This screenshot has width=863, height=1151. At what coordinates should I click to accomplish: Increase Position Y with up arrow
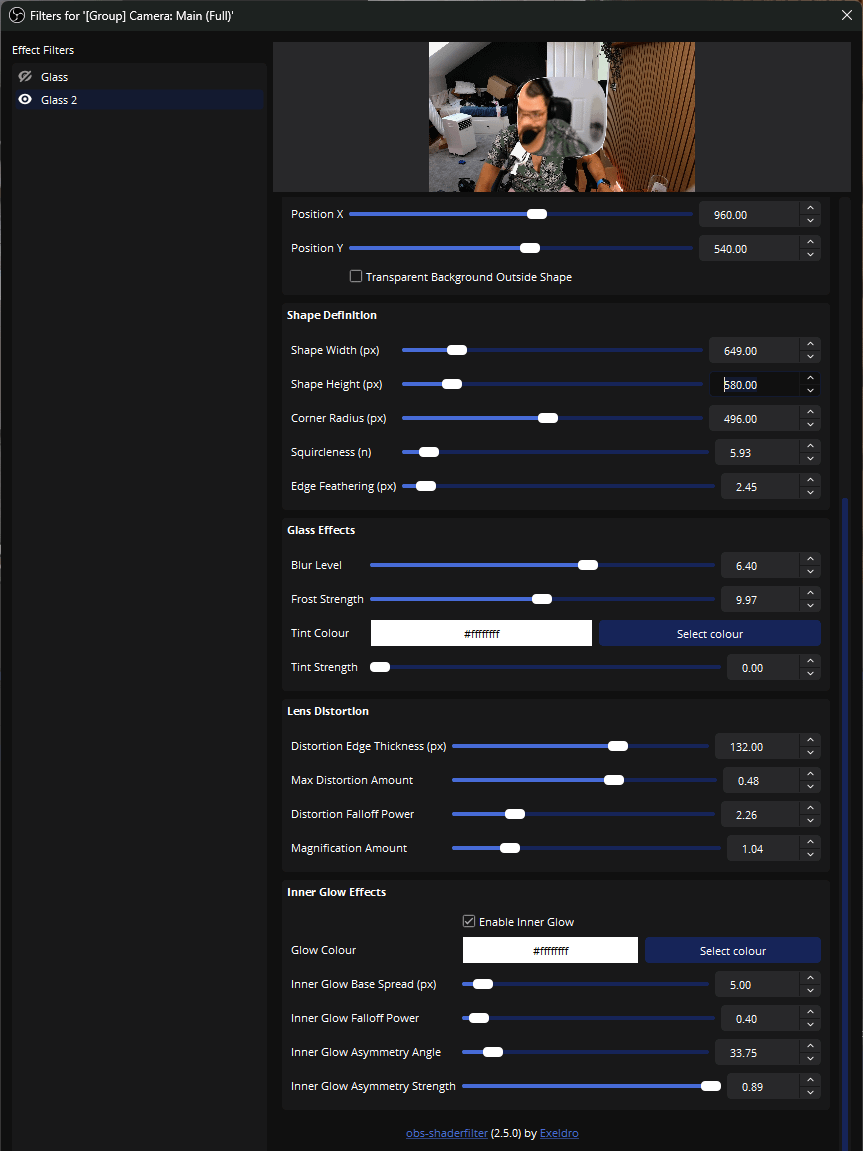click(810, 242)
